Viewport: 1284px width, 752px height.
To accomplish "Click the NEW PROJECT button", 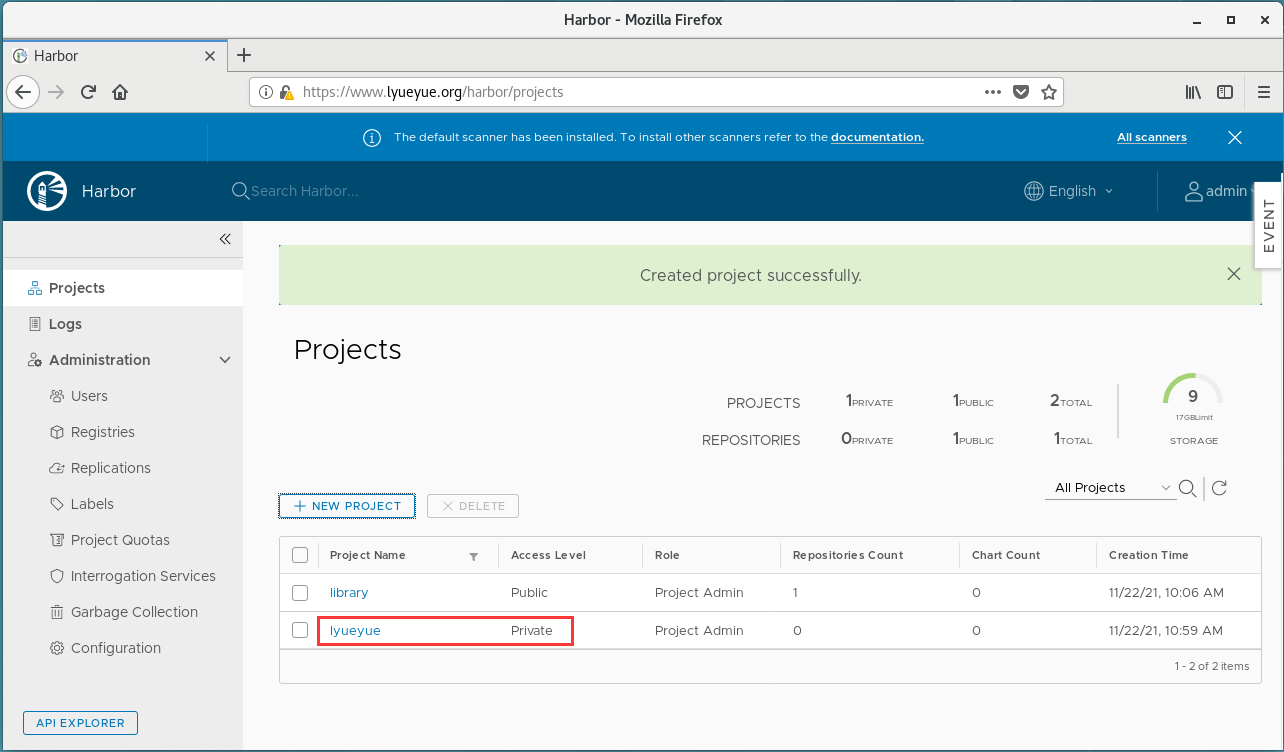I will (x=347, y=506).
